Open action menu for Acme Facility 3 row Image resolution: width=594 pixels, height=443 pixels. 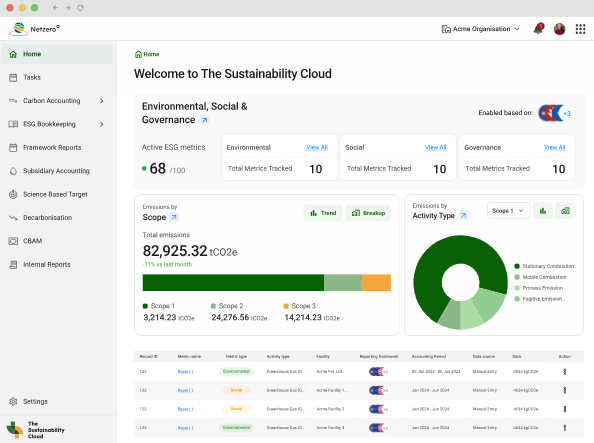[565, 428]
